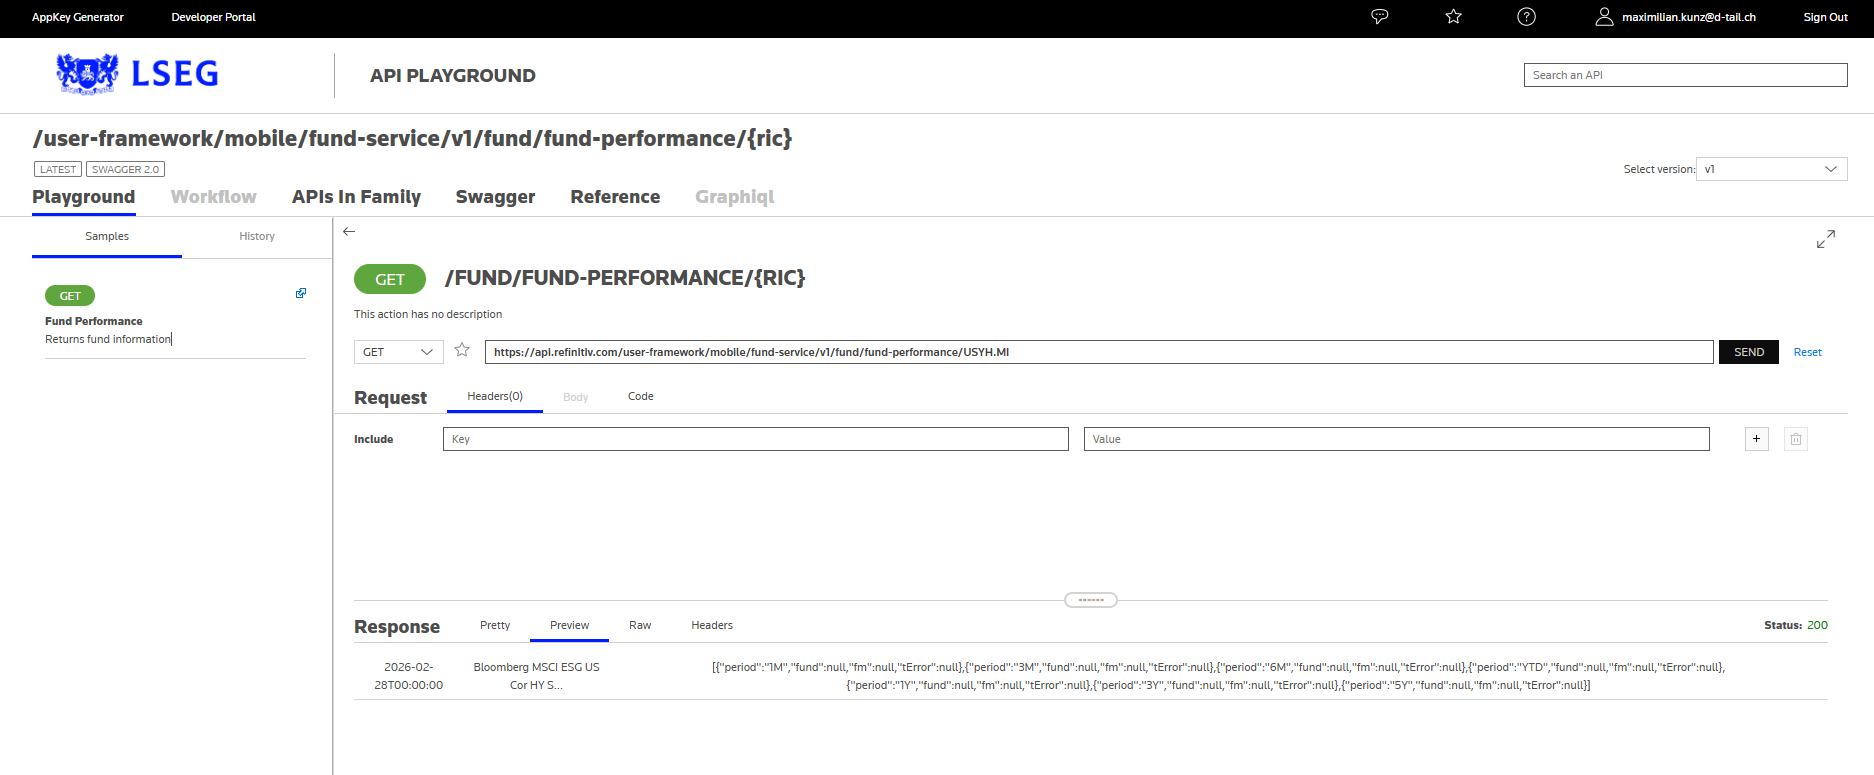
Task: Open the request Headers(0) tab
Action: tap(495, 396)
